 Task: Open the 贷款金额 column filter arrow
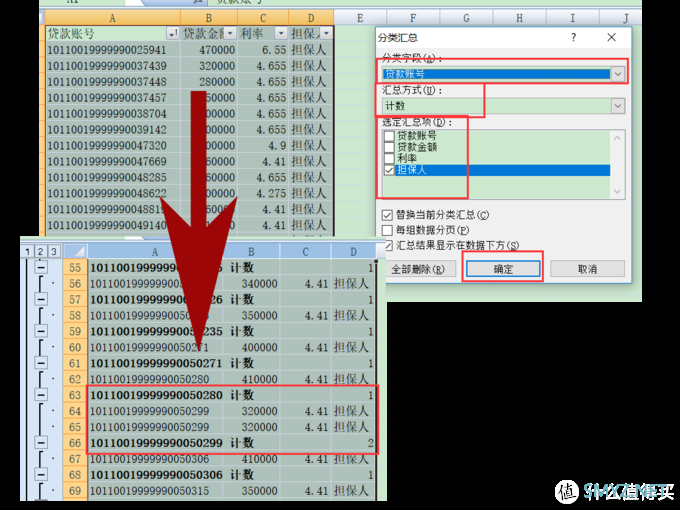click(230, 33)
